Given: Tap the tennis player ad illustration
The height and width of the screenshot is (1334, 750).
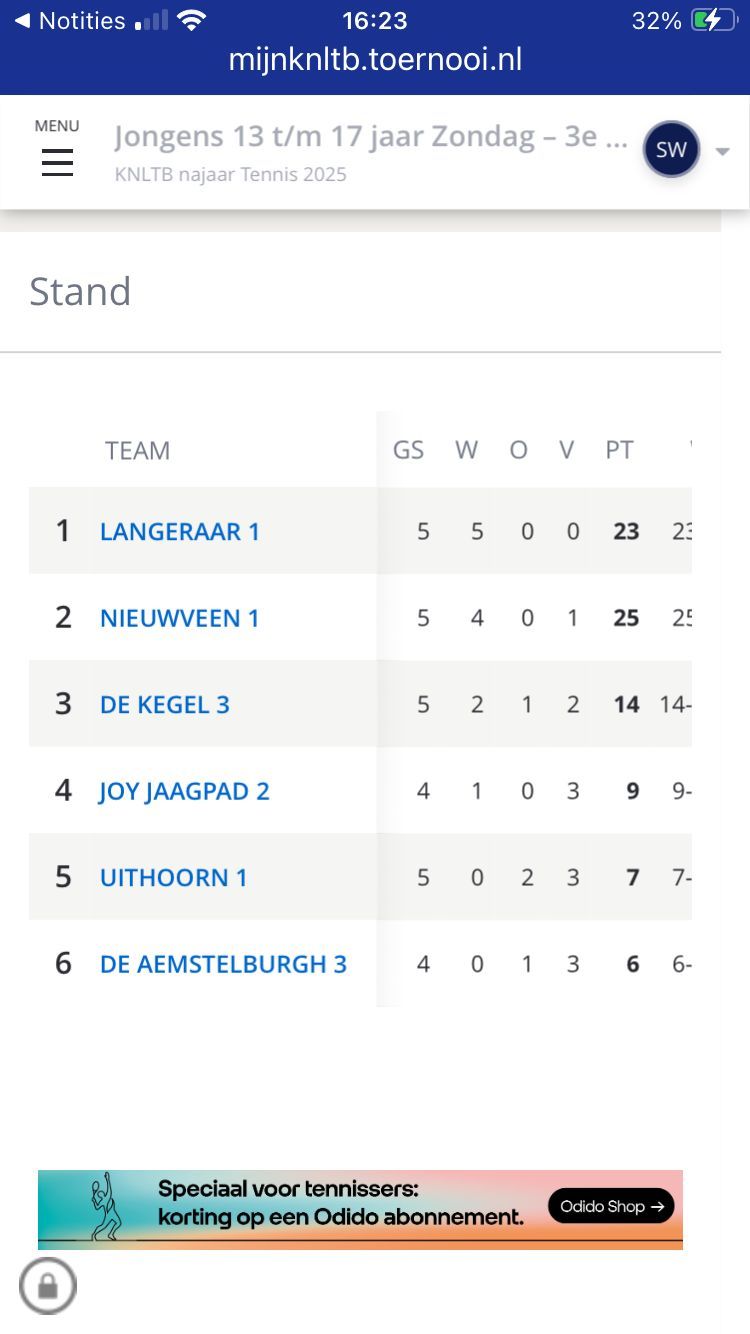Looking at the screenshot, I should [x=105, y=1207].
